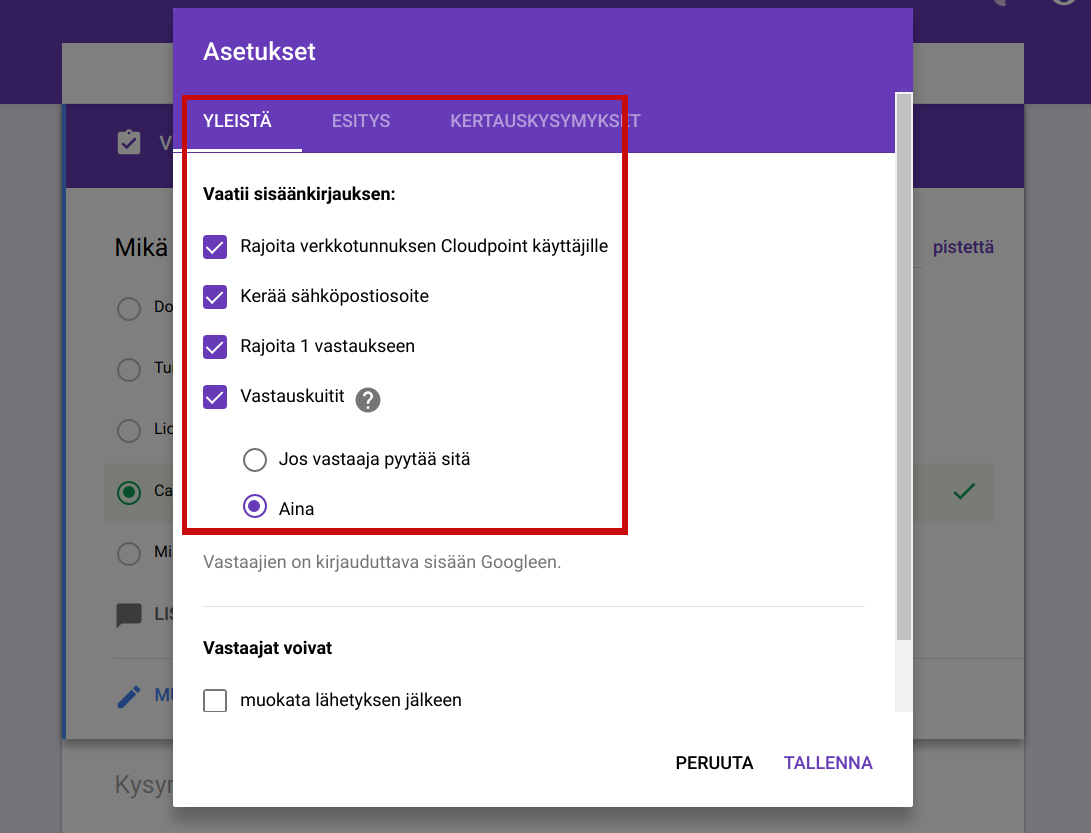
Task: Select the first answer radio option in the quiz
Action: point(129,308)
